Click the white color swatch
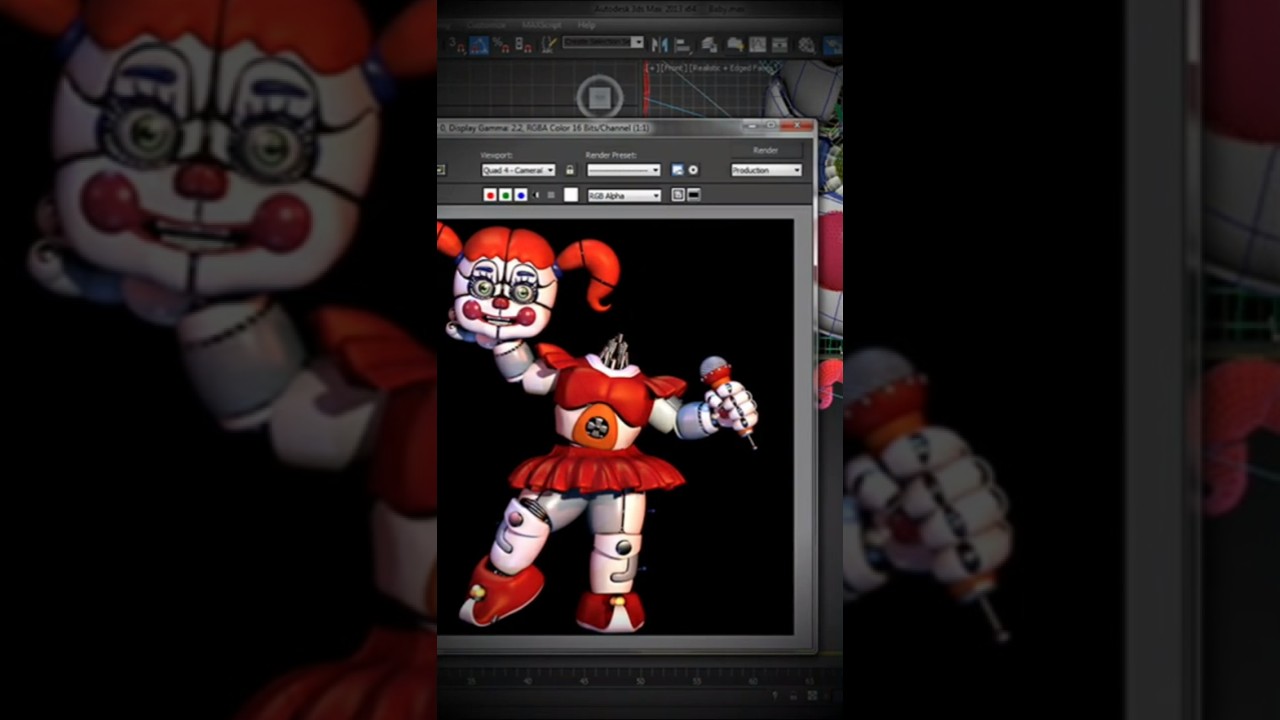Viewport: 1280px width, 720px height. [571, 195]
